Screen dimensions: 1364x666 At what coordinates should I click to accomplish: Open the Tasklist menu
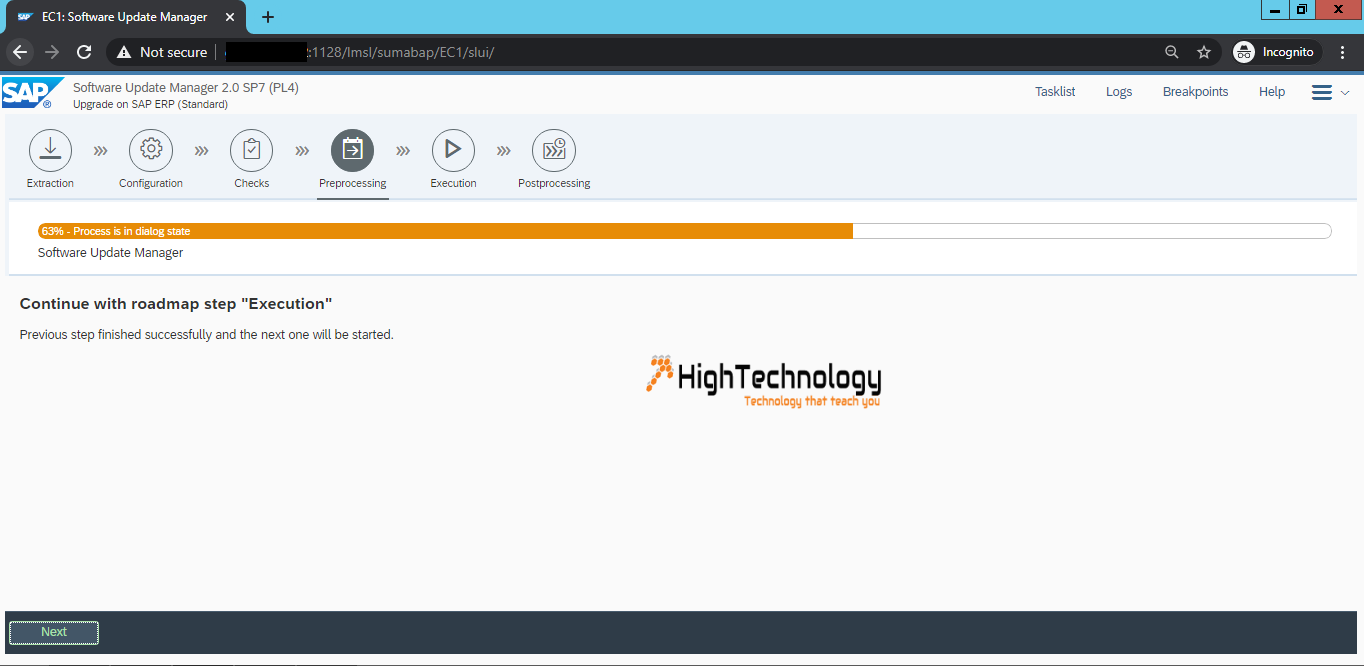(1055, 92)
